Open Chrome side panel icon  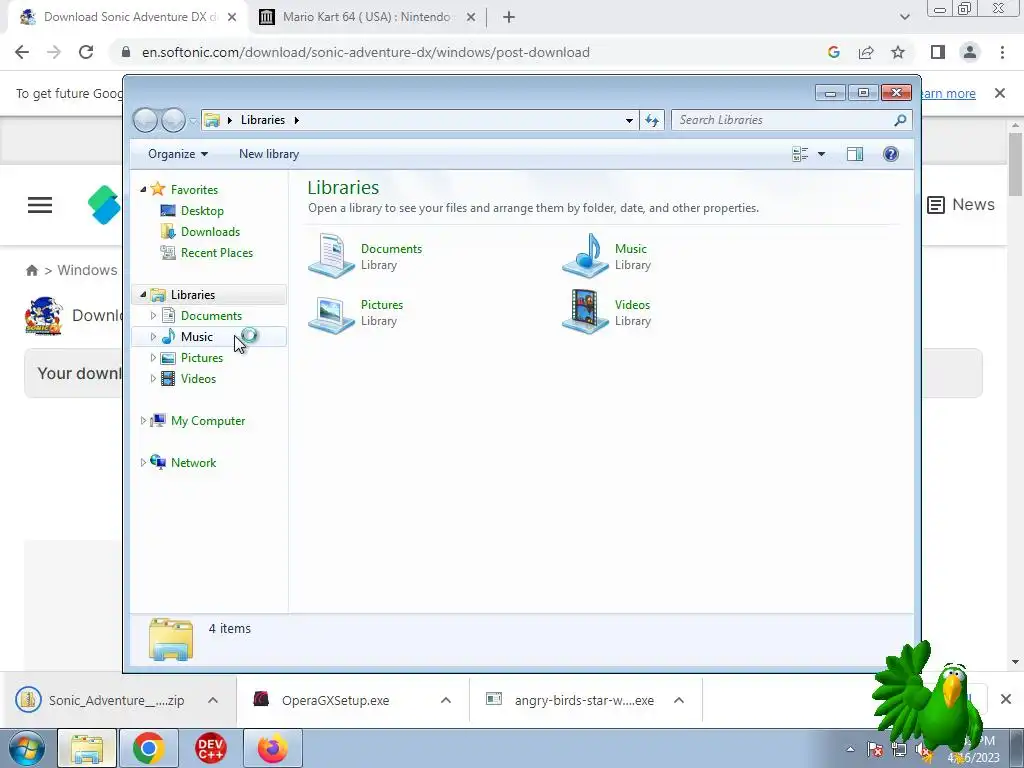[938, 52]
